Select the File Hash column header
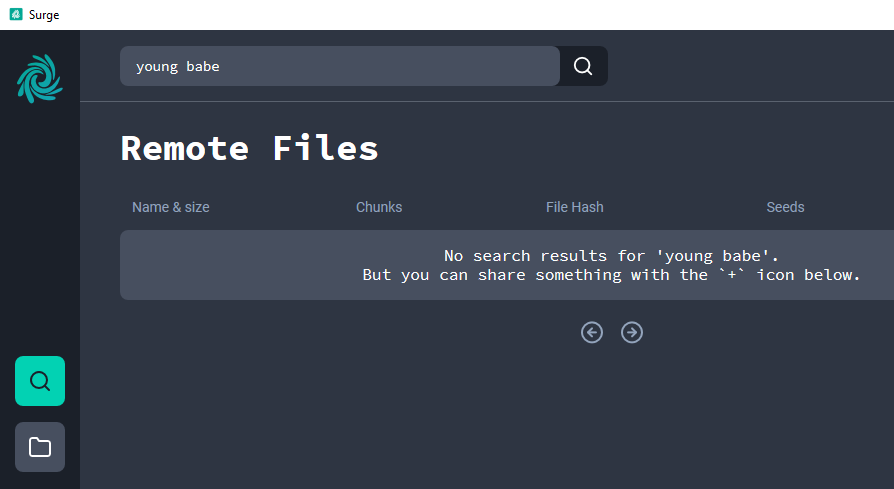This screenshot has height=489, width=894. tap(574, 207)
